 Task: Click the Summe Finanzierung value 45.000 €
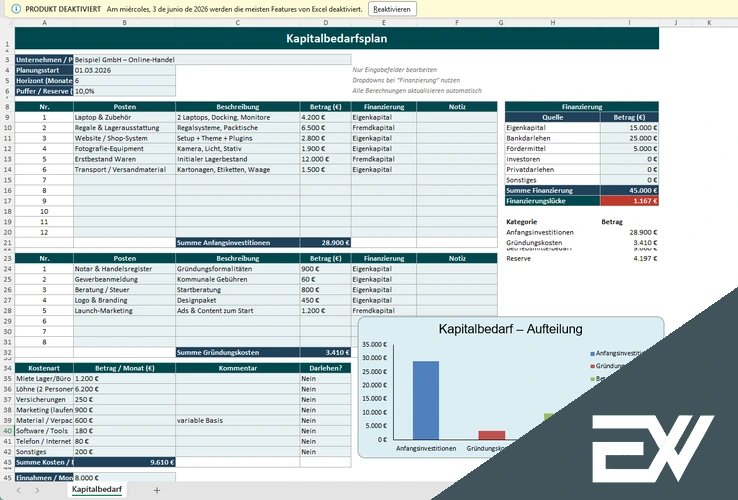click(x=629, y=191)
